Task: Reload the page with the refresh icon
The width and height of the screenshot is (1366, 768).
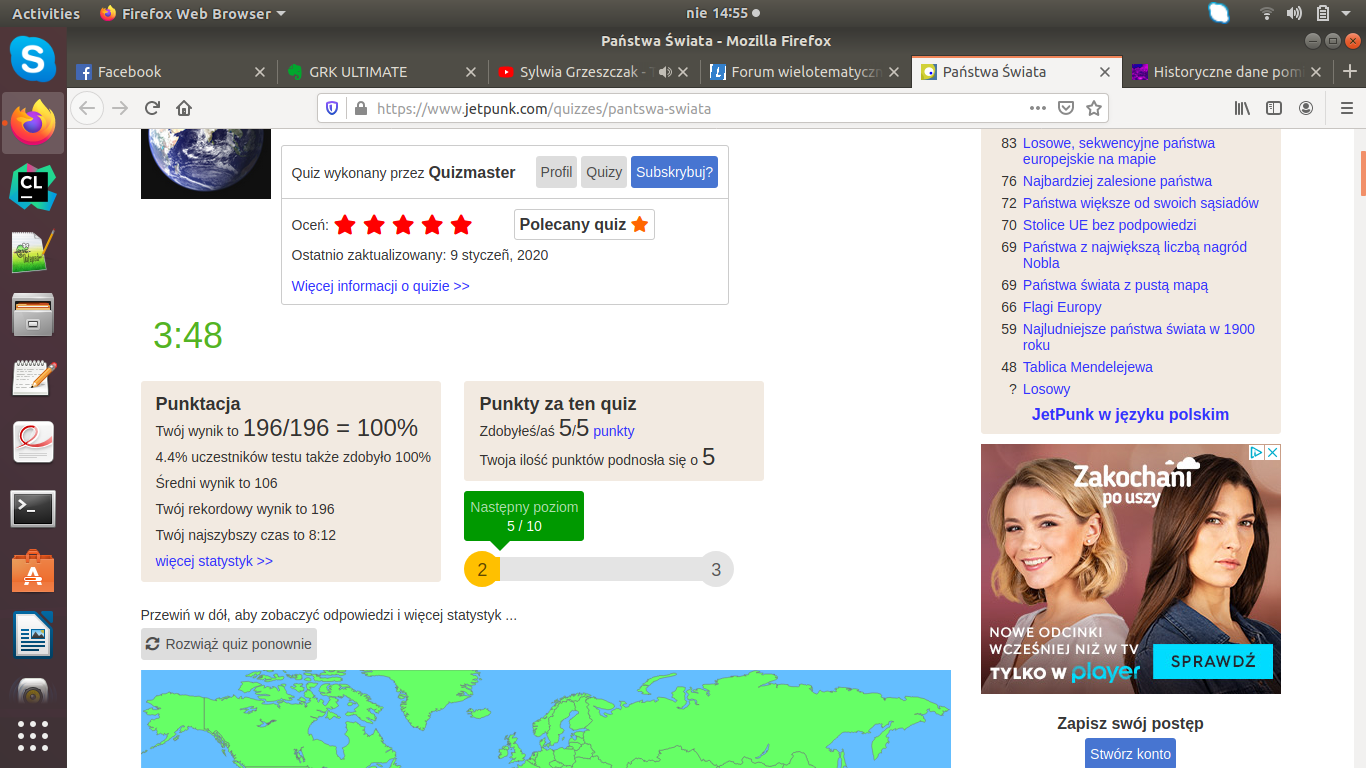Action: click(x=152, y=108)
